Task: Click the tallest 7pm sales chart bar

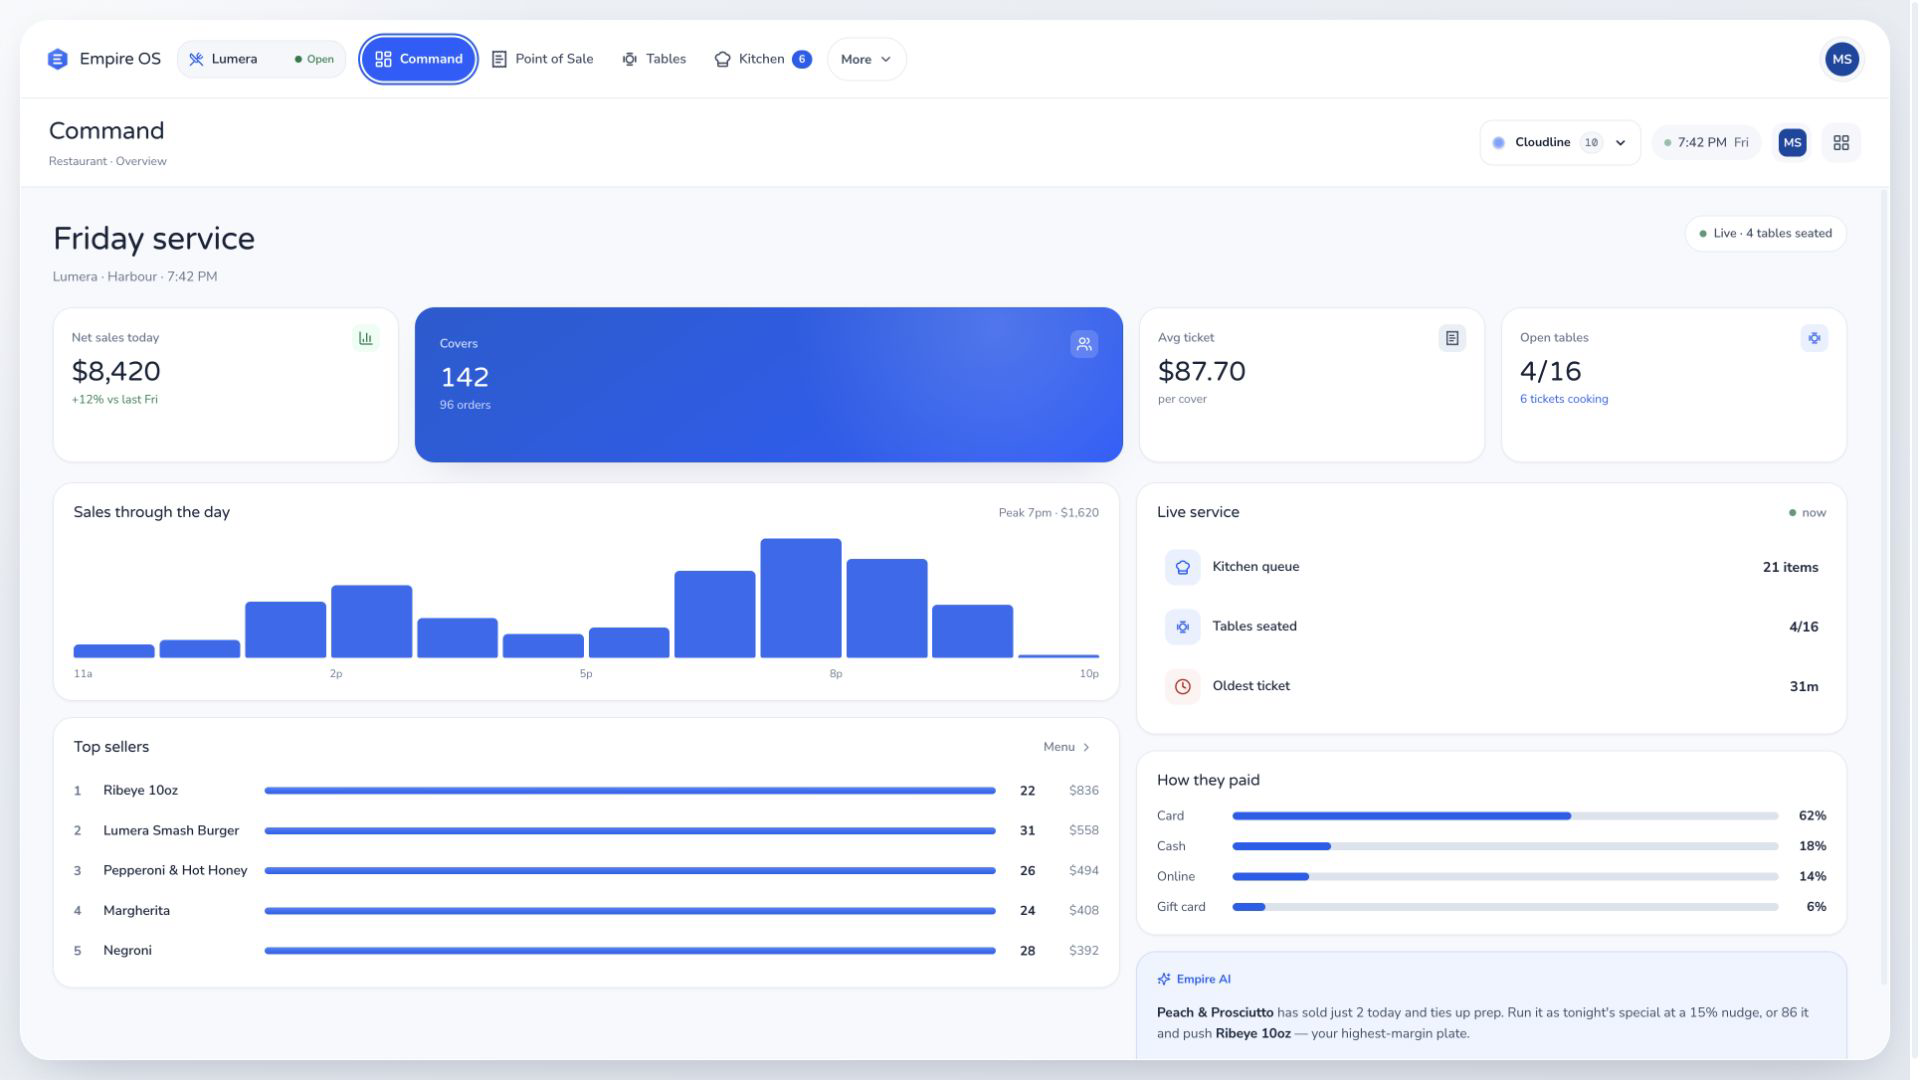Action: pyautogui.click(x=801, y=598)
